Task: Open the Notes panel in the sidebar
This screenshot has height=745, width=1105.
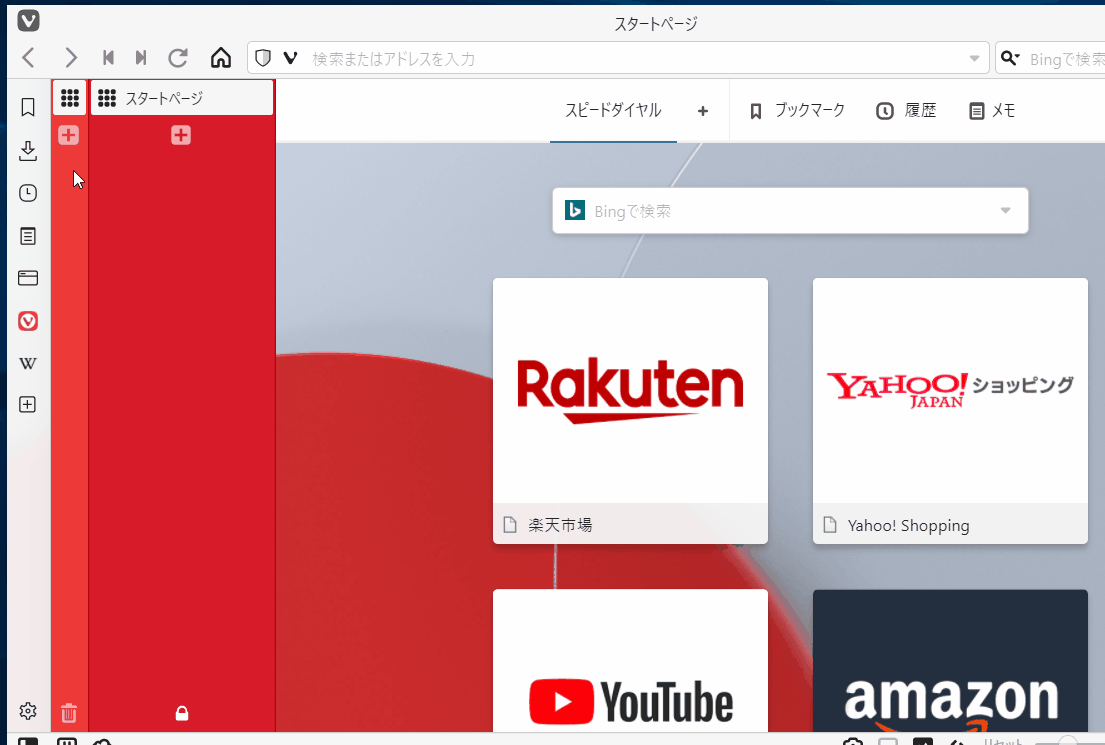Action: pos(27,236)
